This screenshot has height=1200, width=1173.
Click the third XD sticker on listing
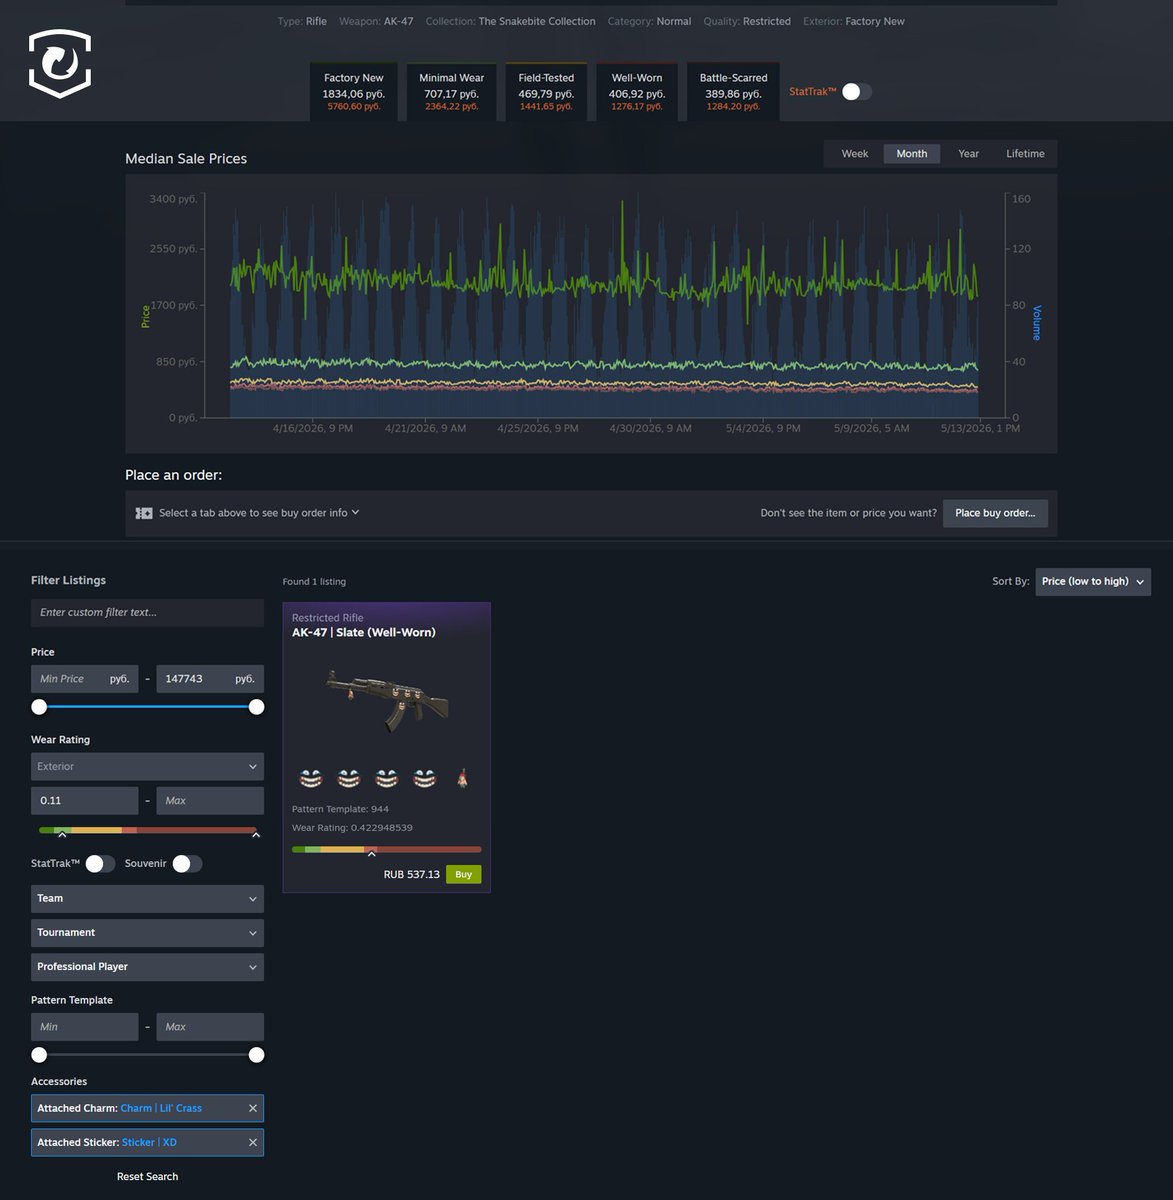tap(386, 778)
